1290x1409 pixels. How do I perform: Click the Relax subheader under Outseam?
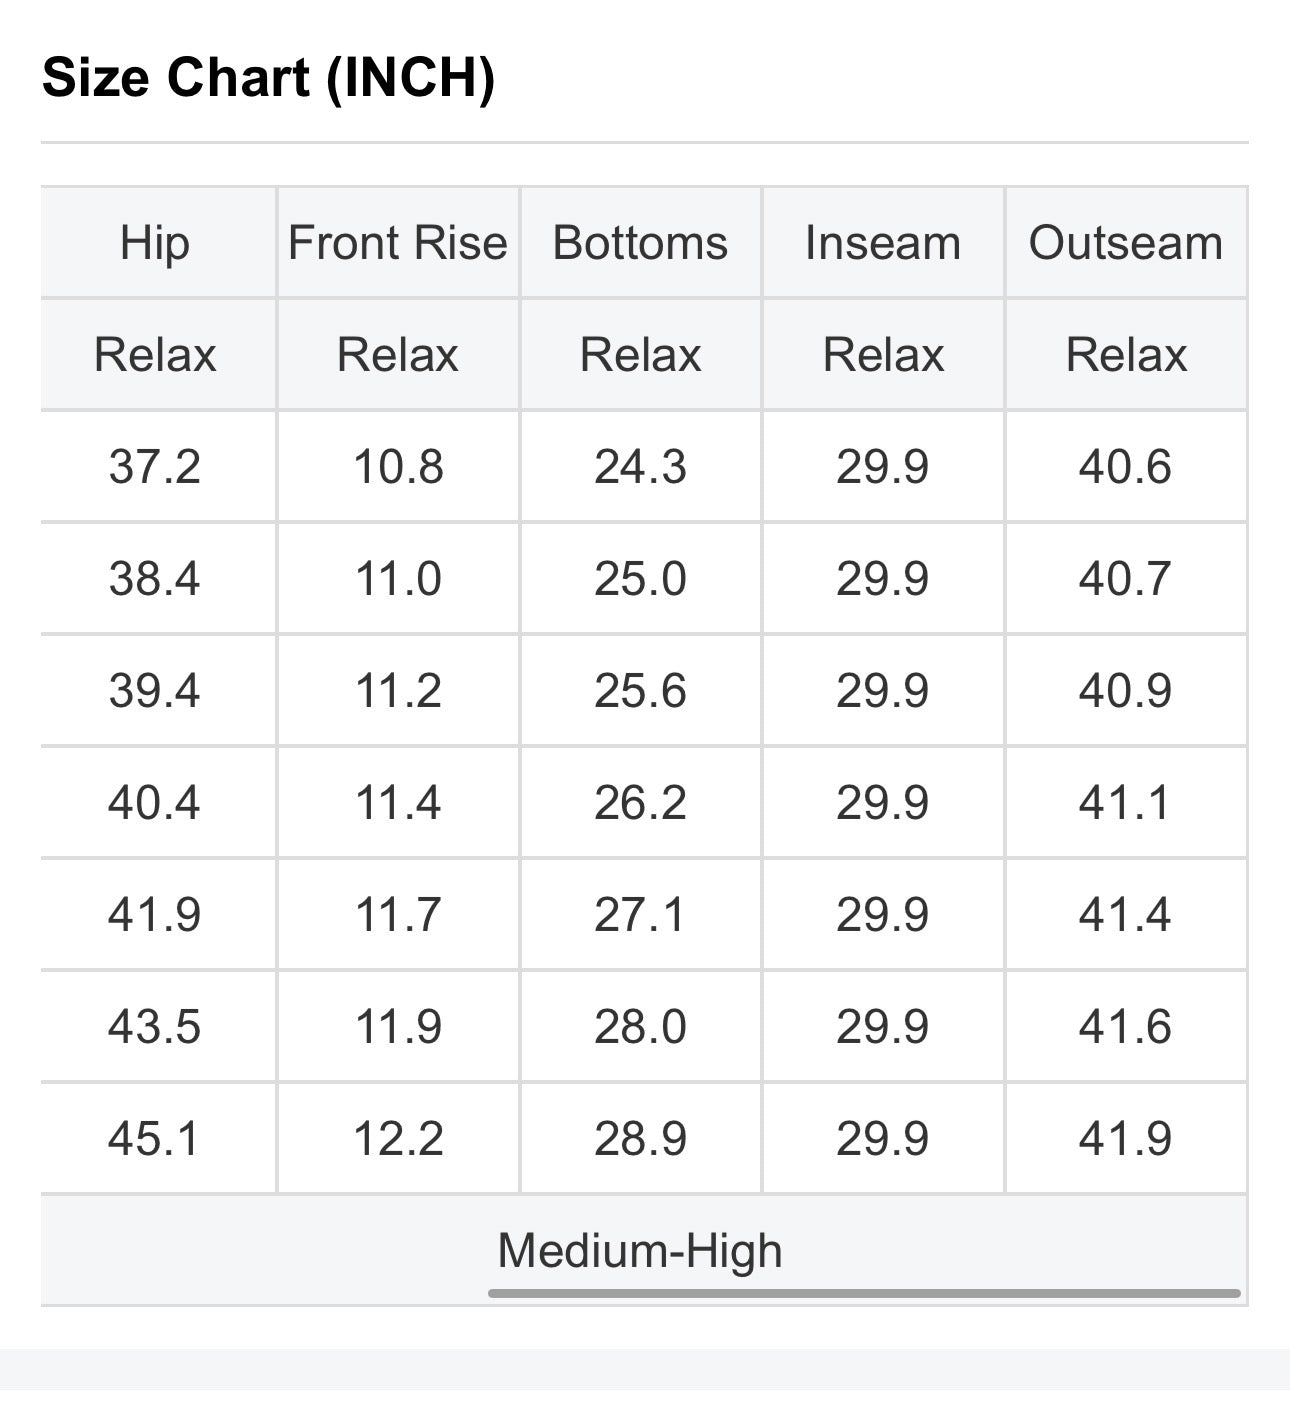click(1126, 355)
